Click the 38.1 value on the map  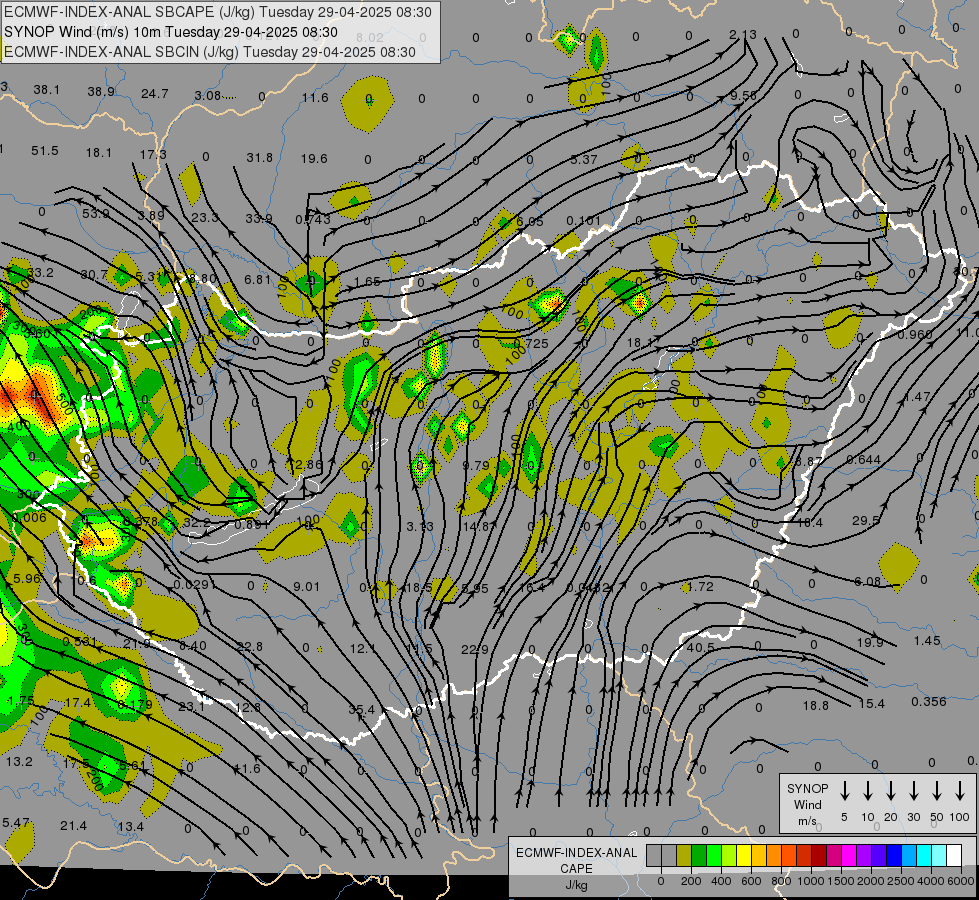47,90
